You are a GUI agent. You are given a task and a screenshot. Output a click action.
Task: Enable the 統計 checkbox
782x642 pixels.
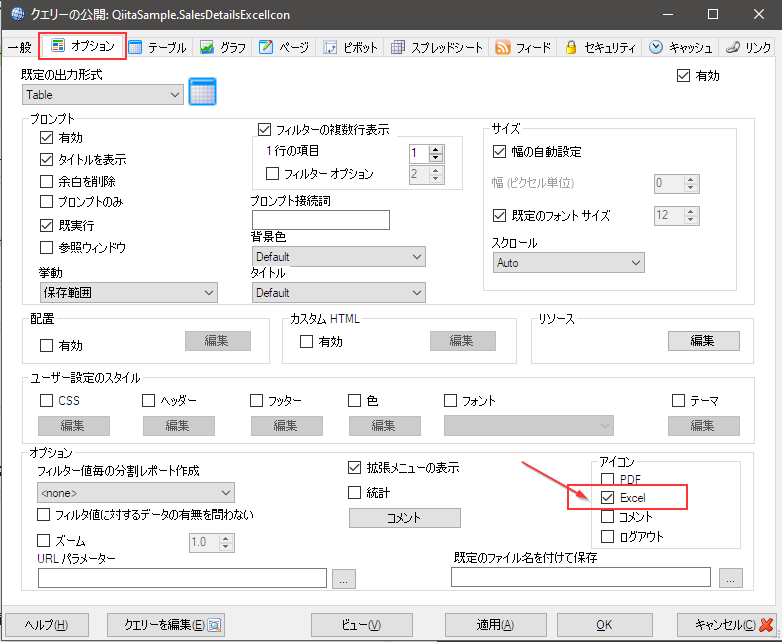pos(354,493)
